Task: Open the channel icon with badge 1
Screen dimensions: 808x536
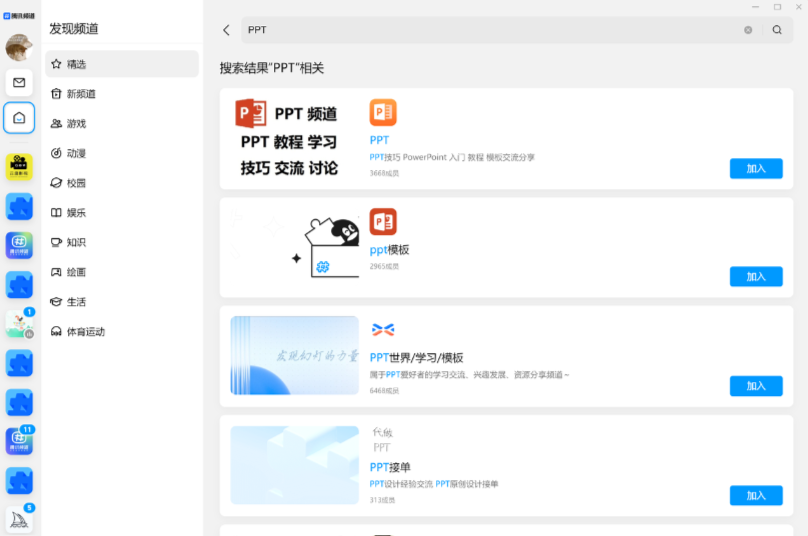Action: (19, 324)
